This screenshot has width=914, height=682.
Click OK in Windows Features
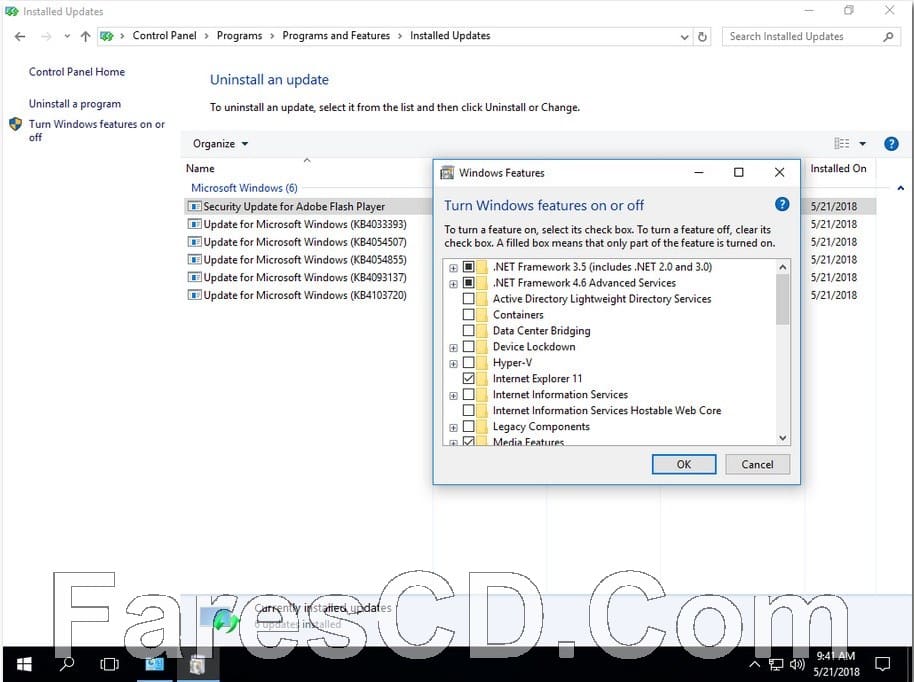click(684, 465)
